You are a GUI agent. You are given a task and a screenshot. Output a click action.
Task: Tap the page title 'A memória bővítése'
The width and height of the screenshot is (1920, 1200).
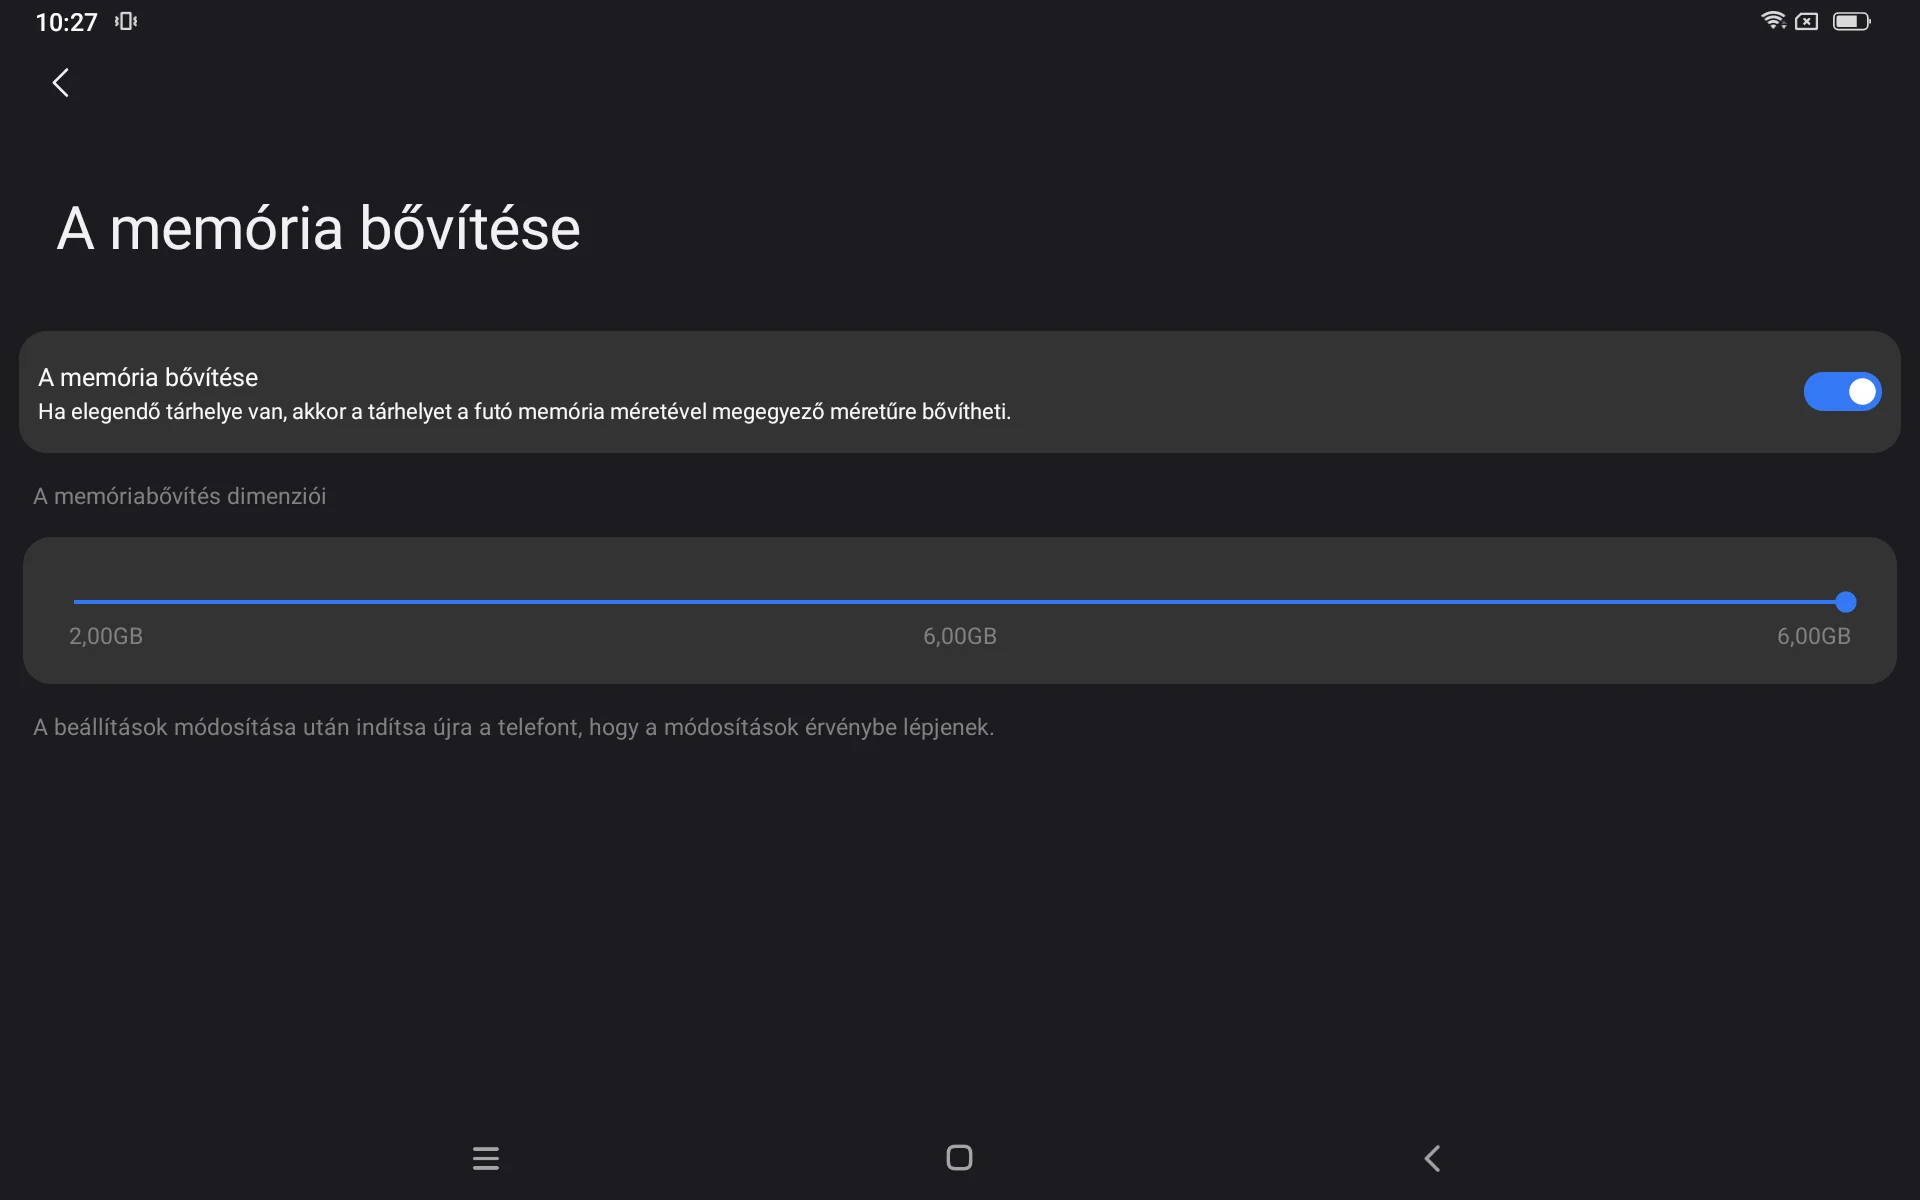pos(318,228)
